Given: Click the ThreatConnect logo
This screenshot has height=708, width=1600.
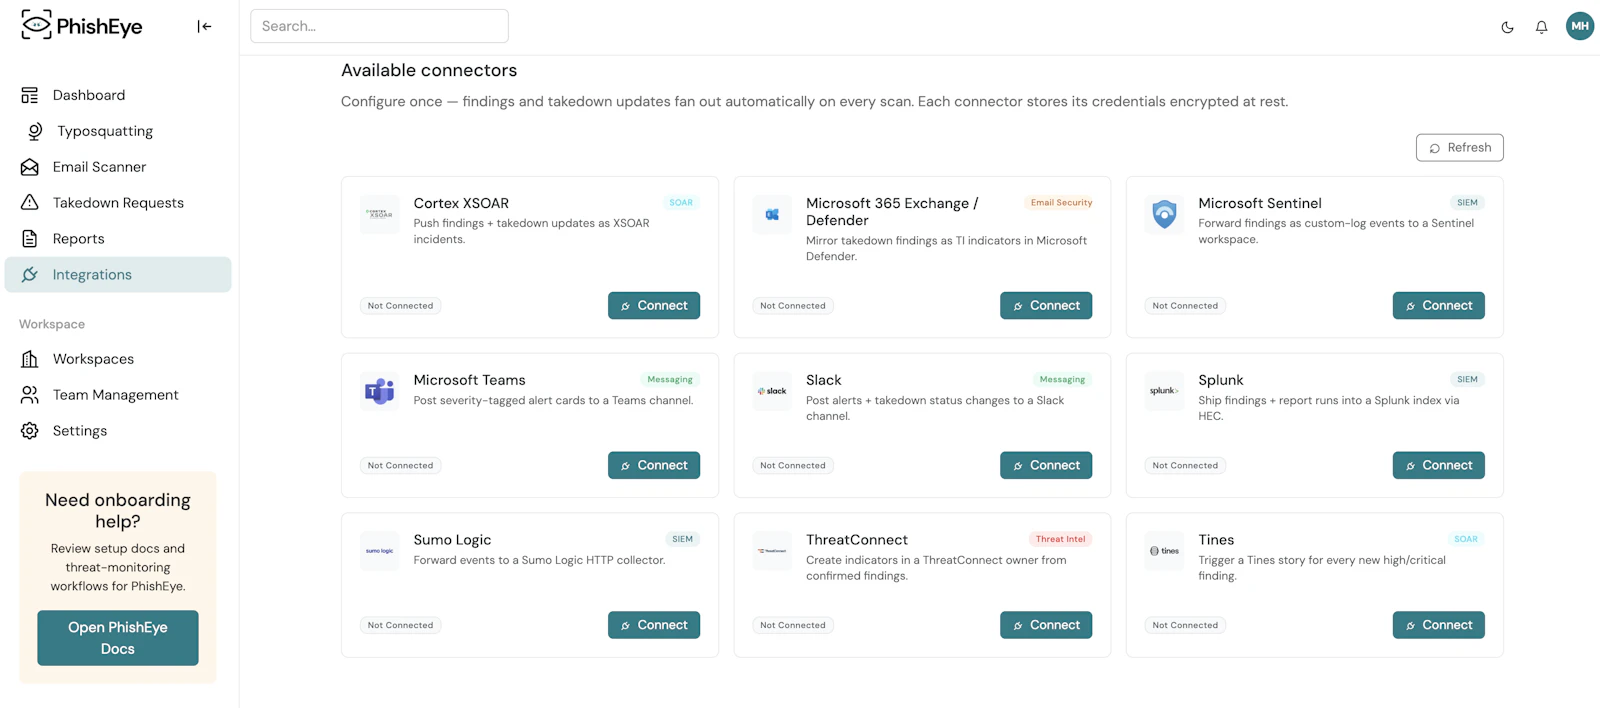Looking at the screenshot, I should tap(772, 551).
